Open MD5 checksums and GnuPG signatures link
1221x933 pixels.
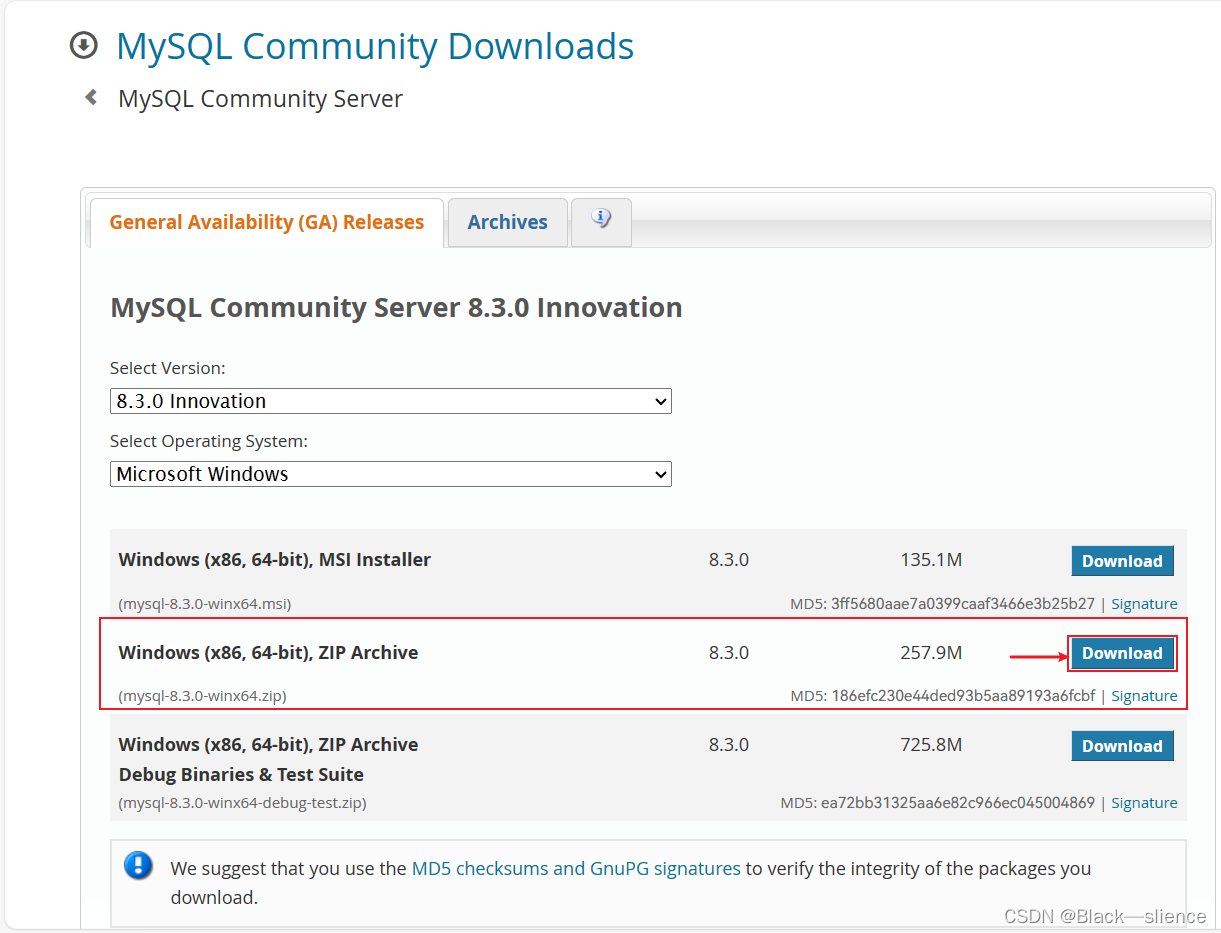point(576,868)
